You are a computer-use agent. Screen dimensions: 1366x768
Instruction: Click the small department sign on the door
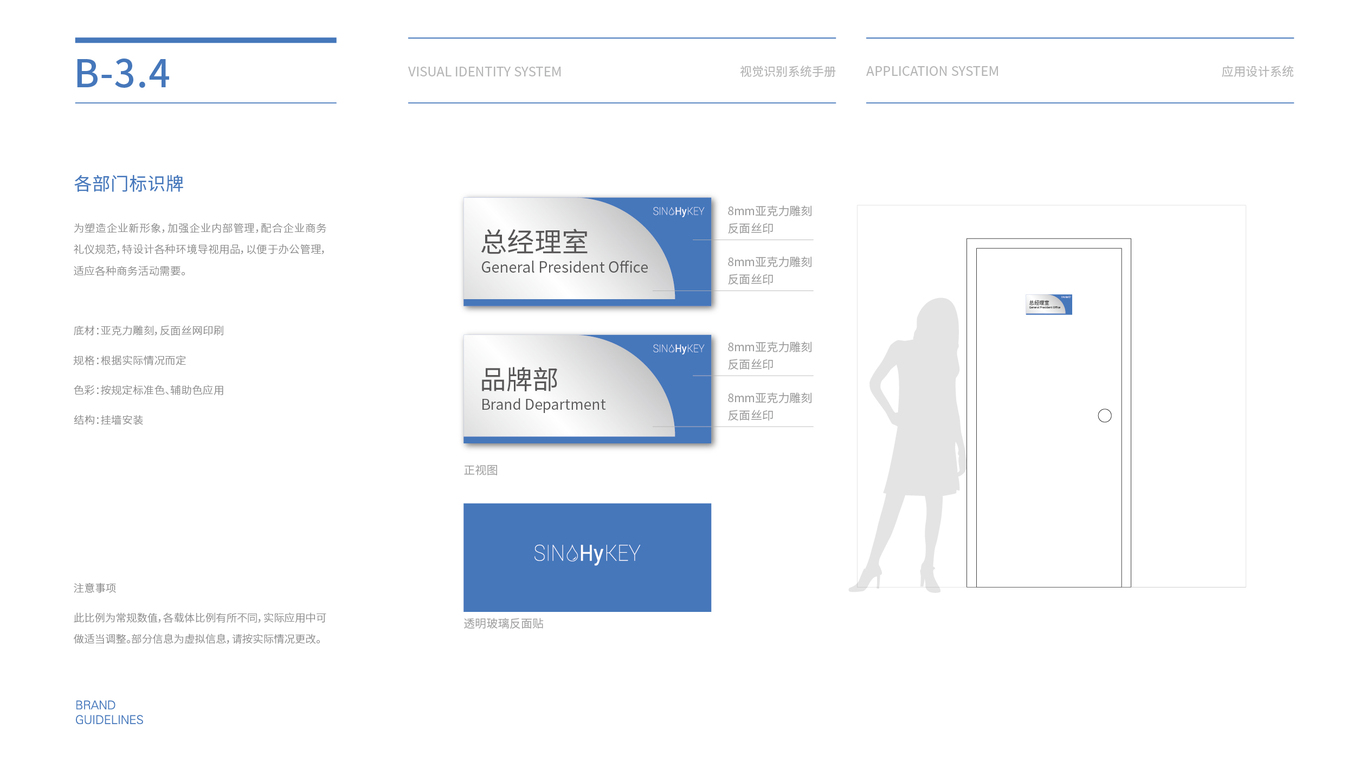[1049, 304]
